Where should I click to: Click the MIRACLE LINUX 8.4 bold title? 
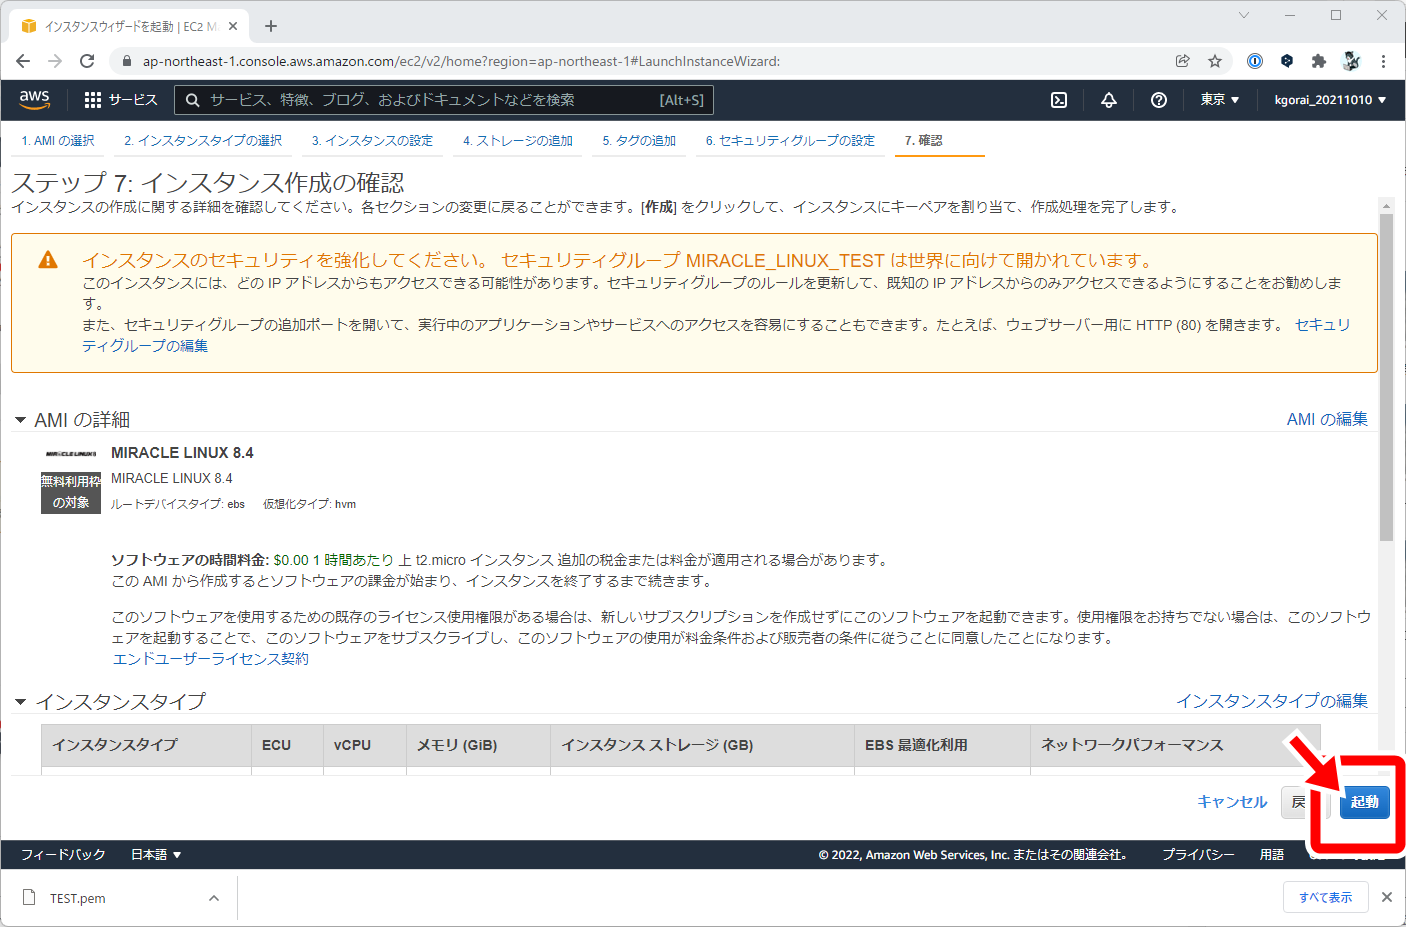tap(182, 453)
